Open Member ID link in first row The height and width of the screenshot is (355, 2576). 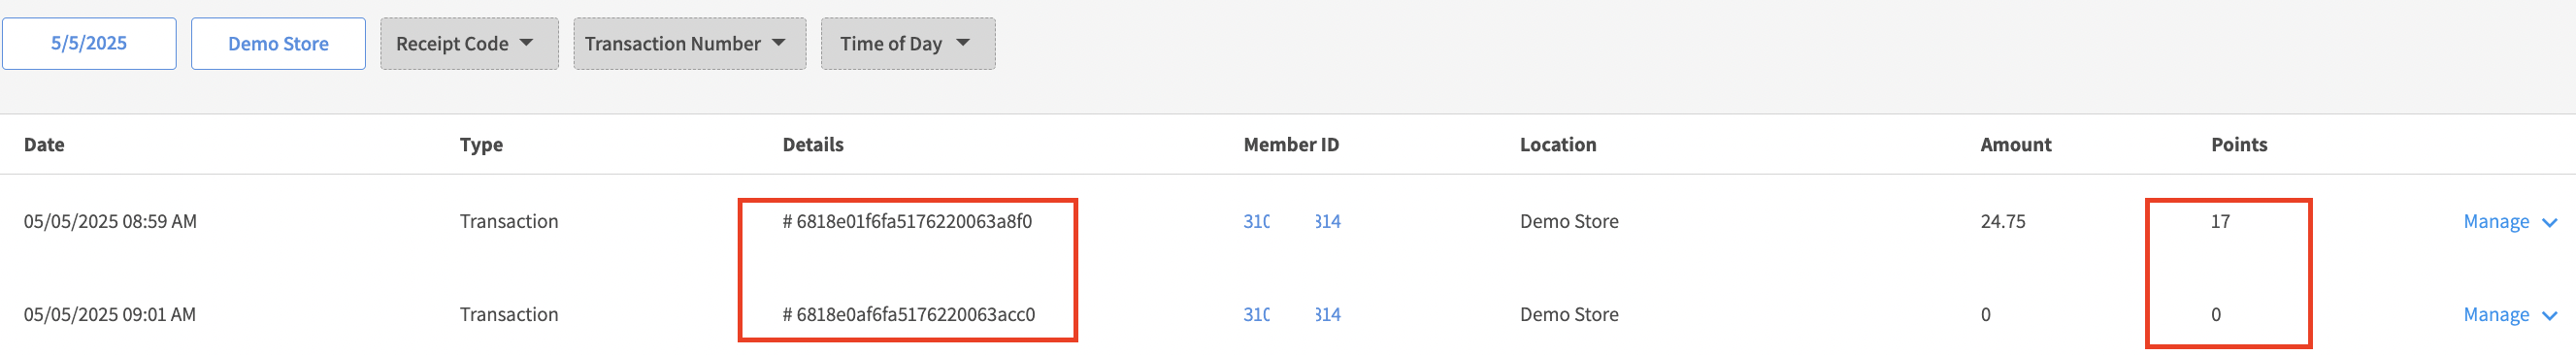tap(1292, 222)
